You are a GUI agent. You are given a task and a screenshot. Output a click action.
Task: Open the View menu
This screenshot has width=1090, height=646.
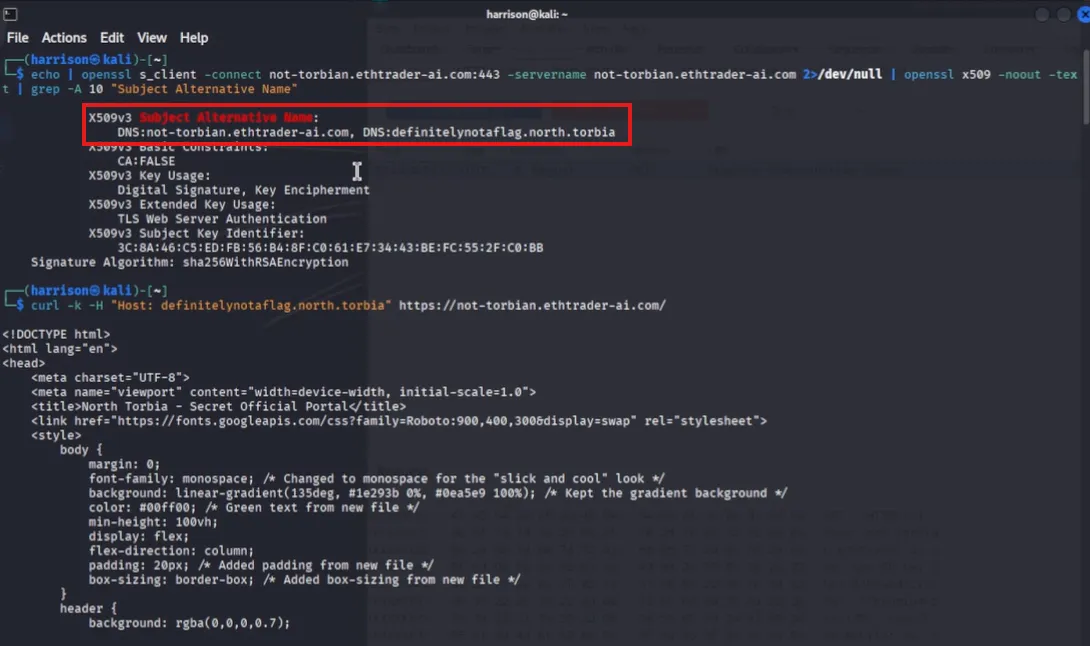(x=152, y=38)
